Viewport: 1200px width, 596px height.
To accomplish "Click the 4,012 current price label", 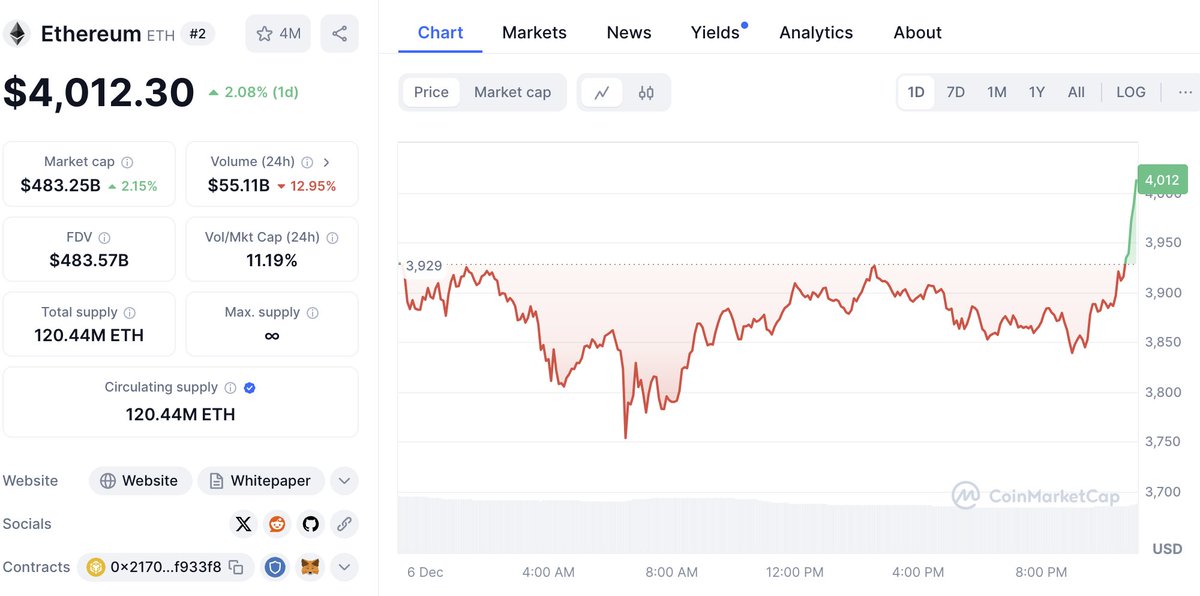I will [x=1162, y=180].
